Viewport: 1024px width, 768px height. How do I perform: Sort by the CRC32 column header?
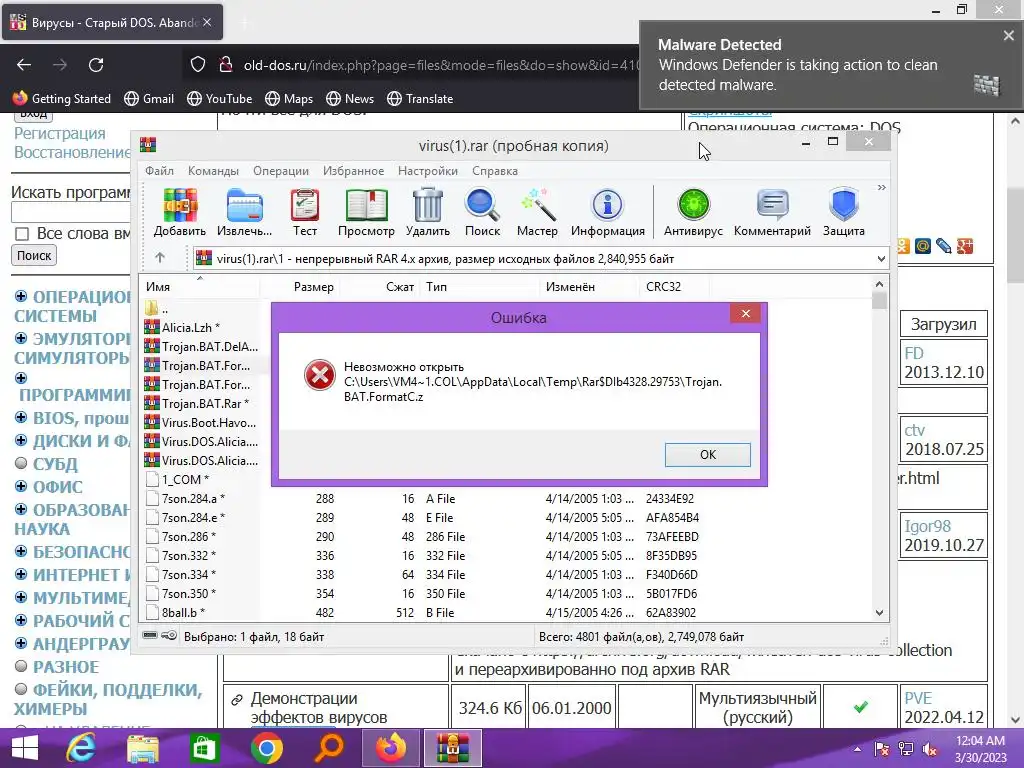pos(673,287)
